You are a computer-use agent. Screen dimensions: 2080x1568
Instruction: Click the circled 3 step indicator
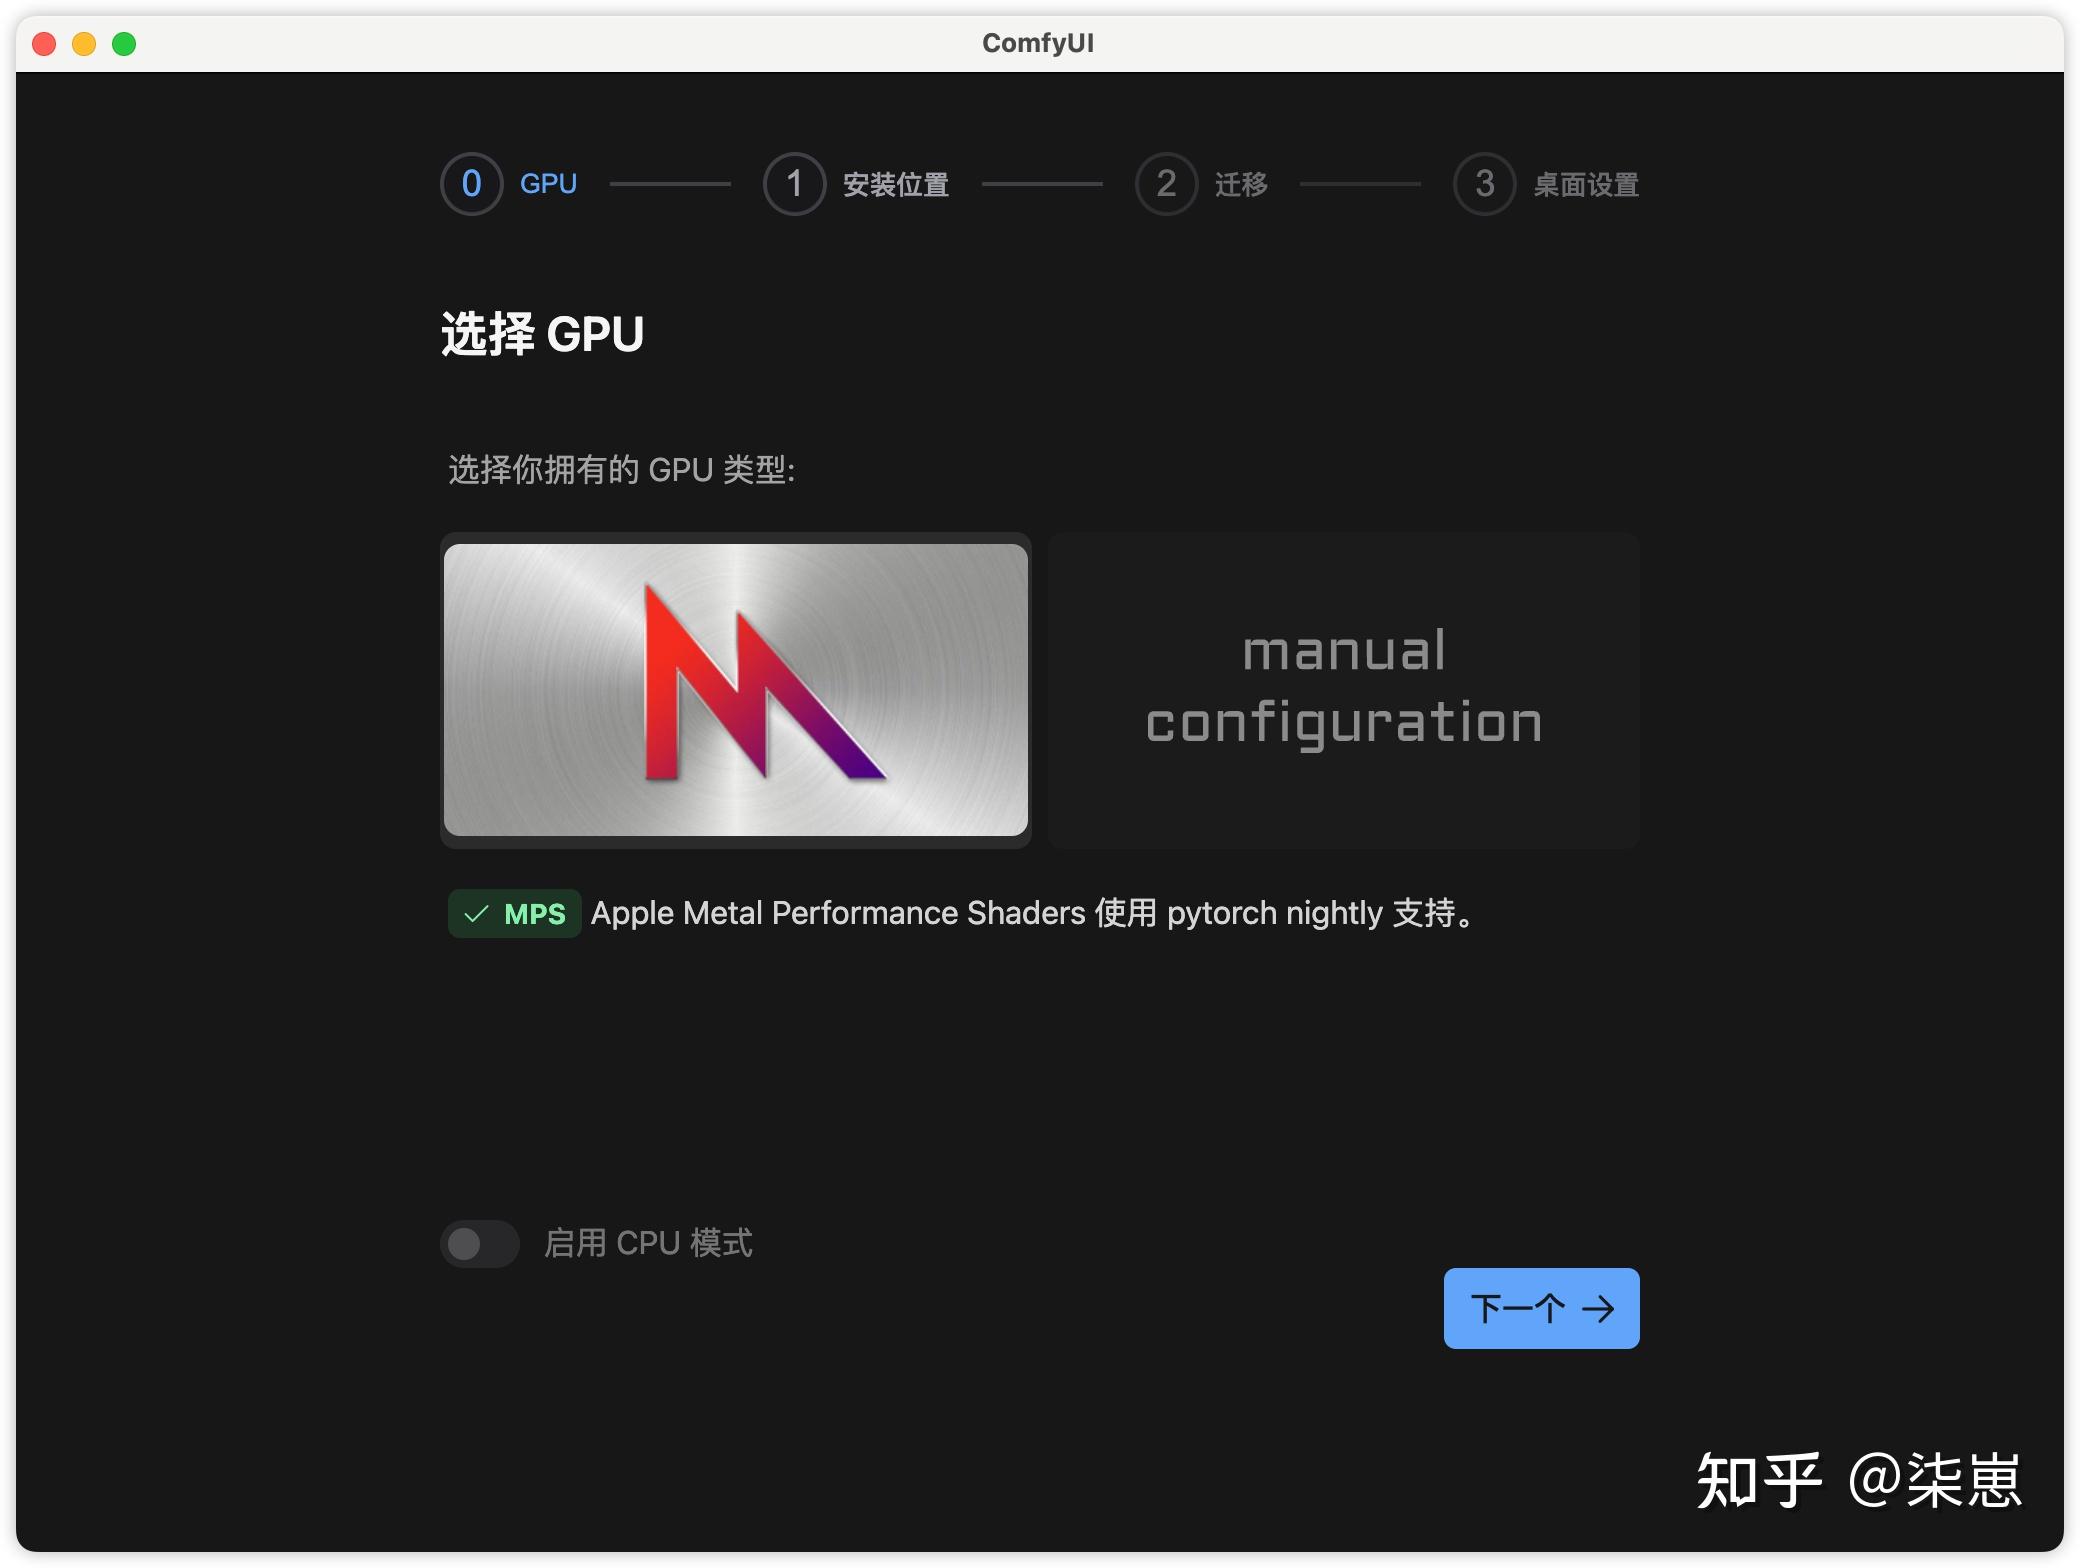tap(1483, 184)
